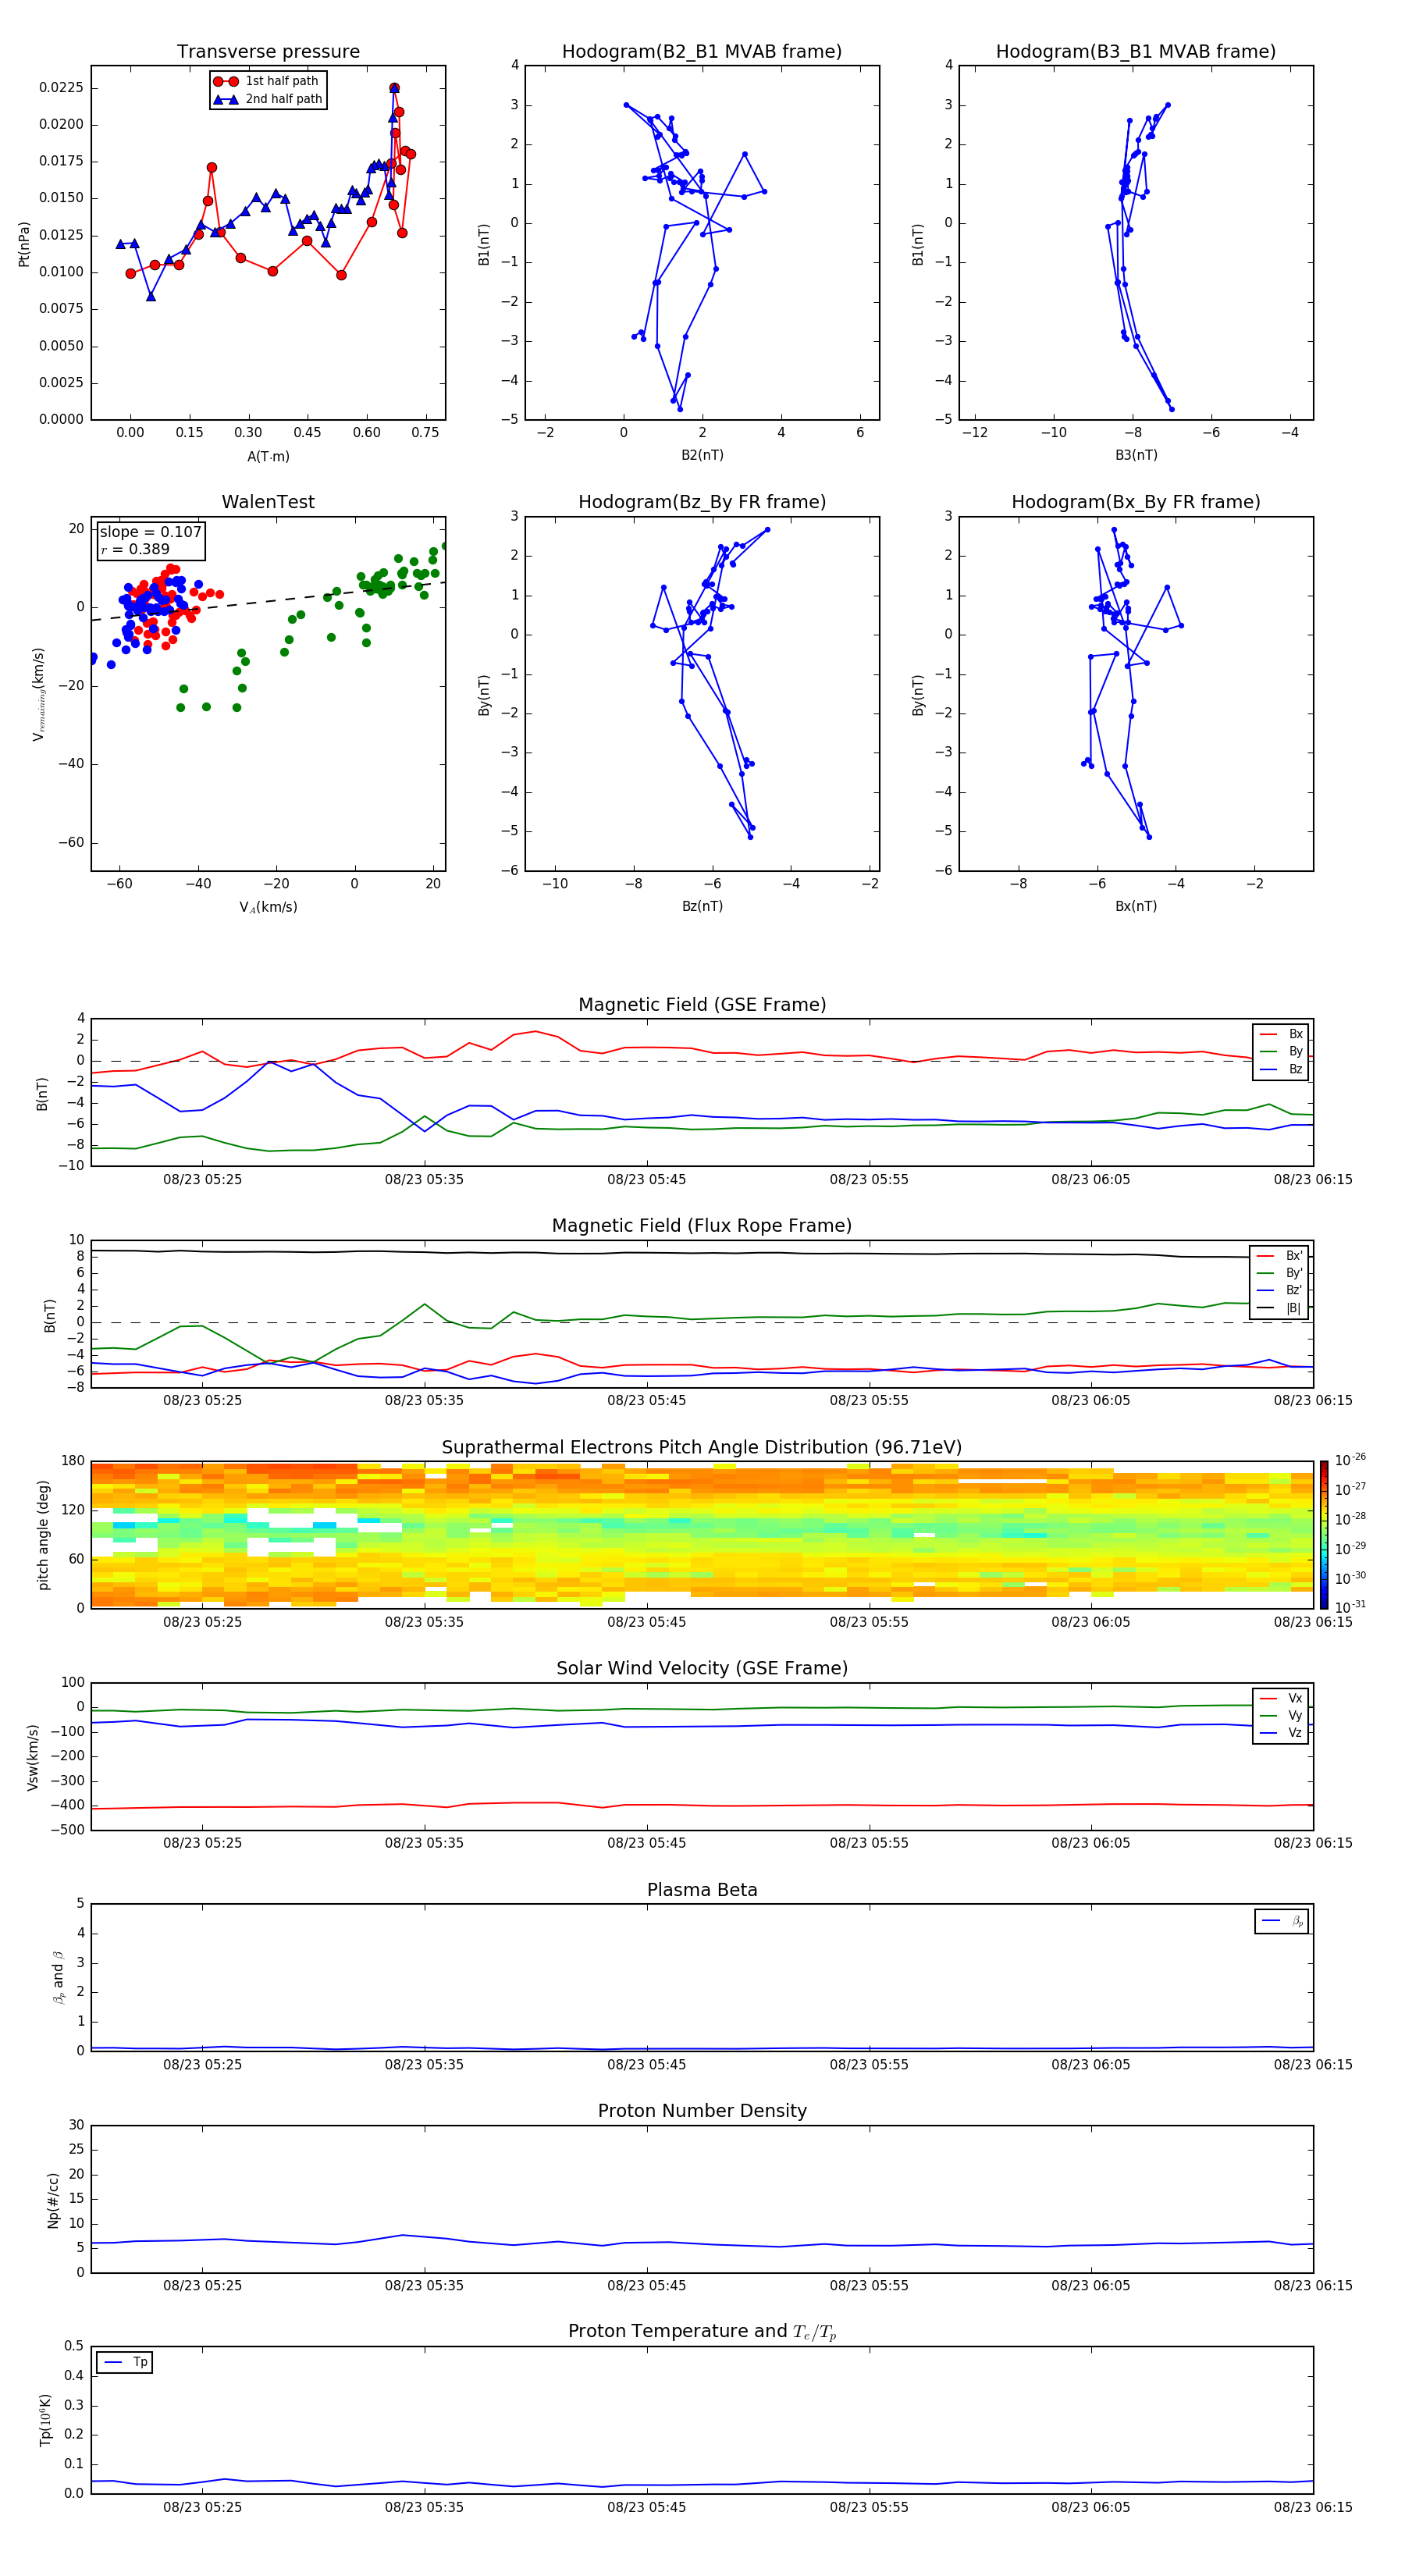Click the 'B3(nT)' x-axis label
1405x2576 pixels.
[x=1136, y=455]
